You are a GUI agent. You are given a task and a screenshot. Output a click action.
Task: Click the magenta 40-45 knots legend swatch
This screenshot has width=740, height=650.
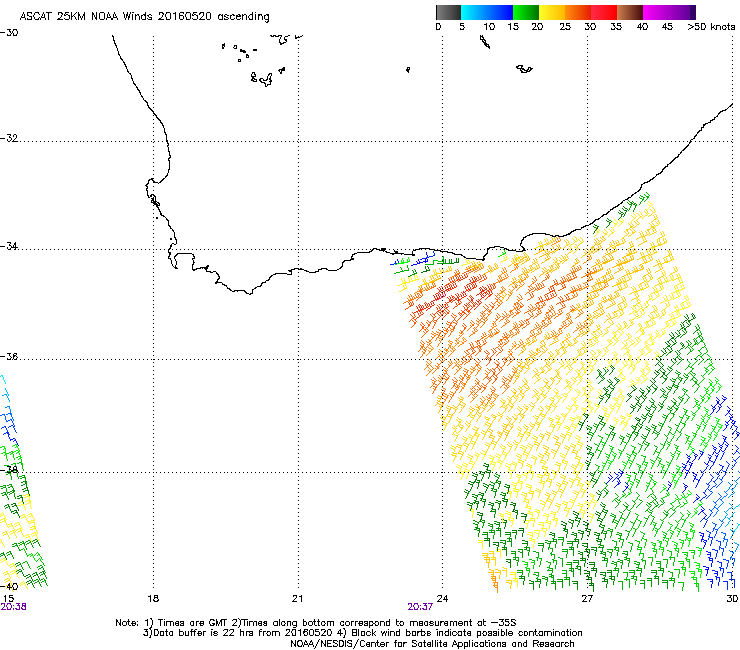pos(656,12)
